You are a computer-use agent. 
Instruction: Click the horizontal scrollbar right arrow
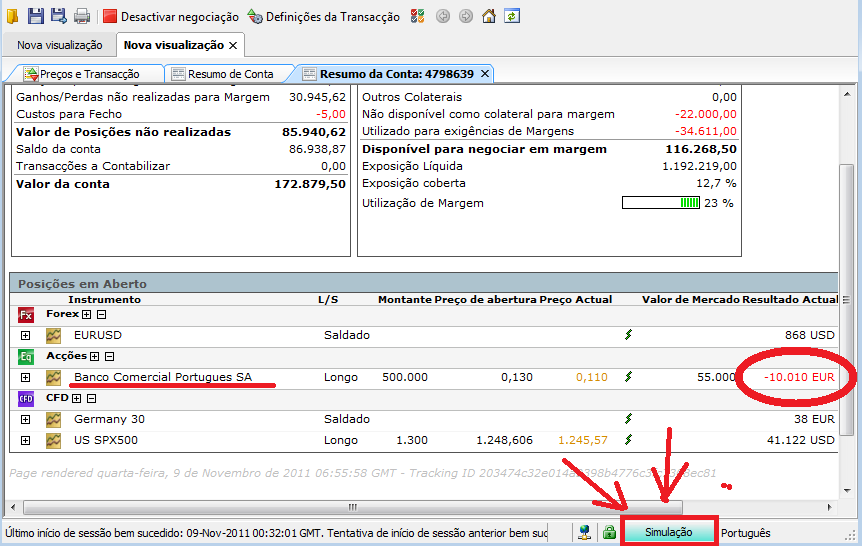tap(830, 507)
